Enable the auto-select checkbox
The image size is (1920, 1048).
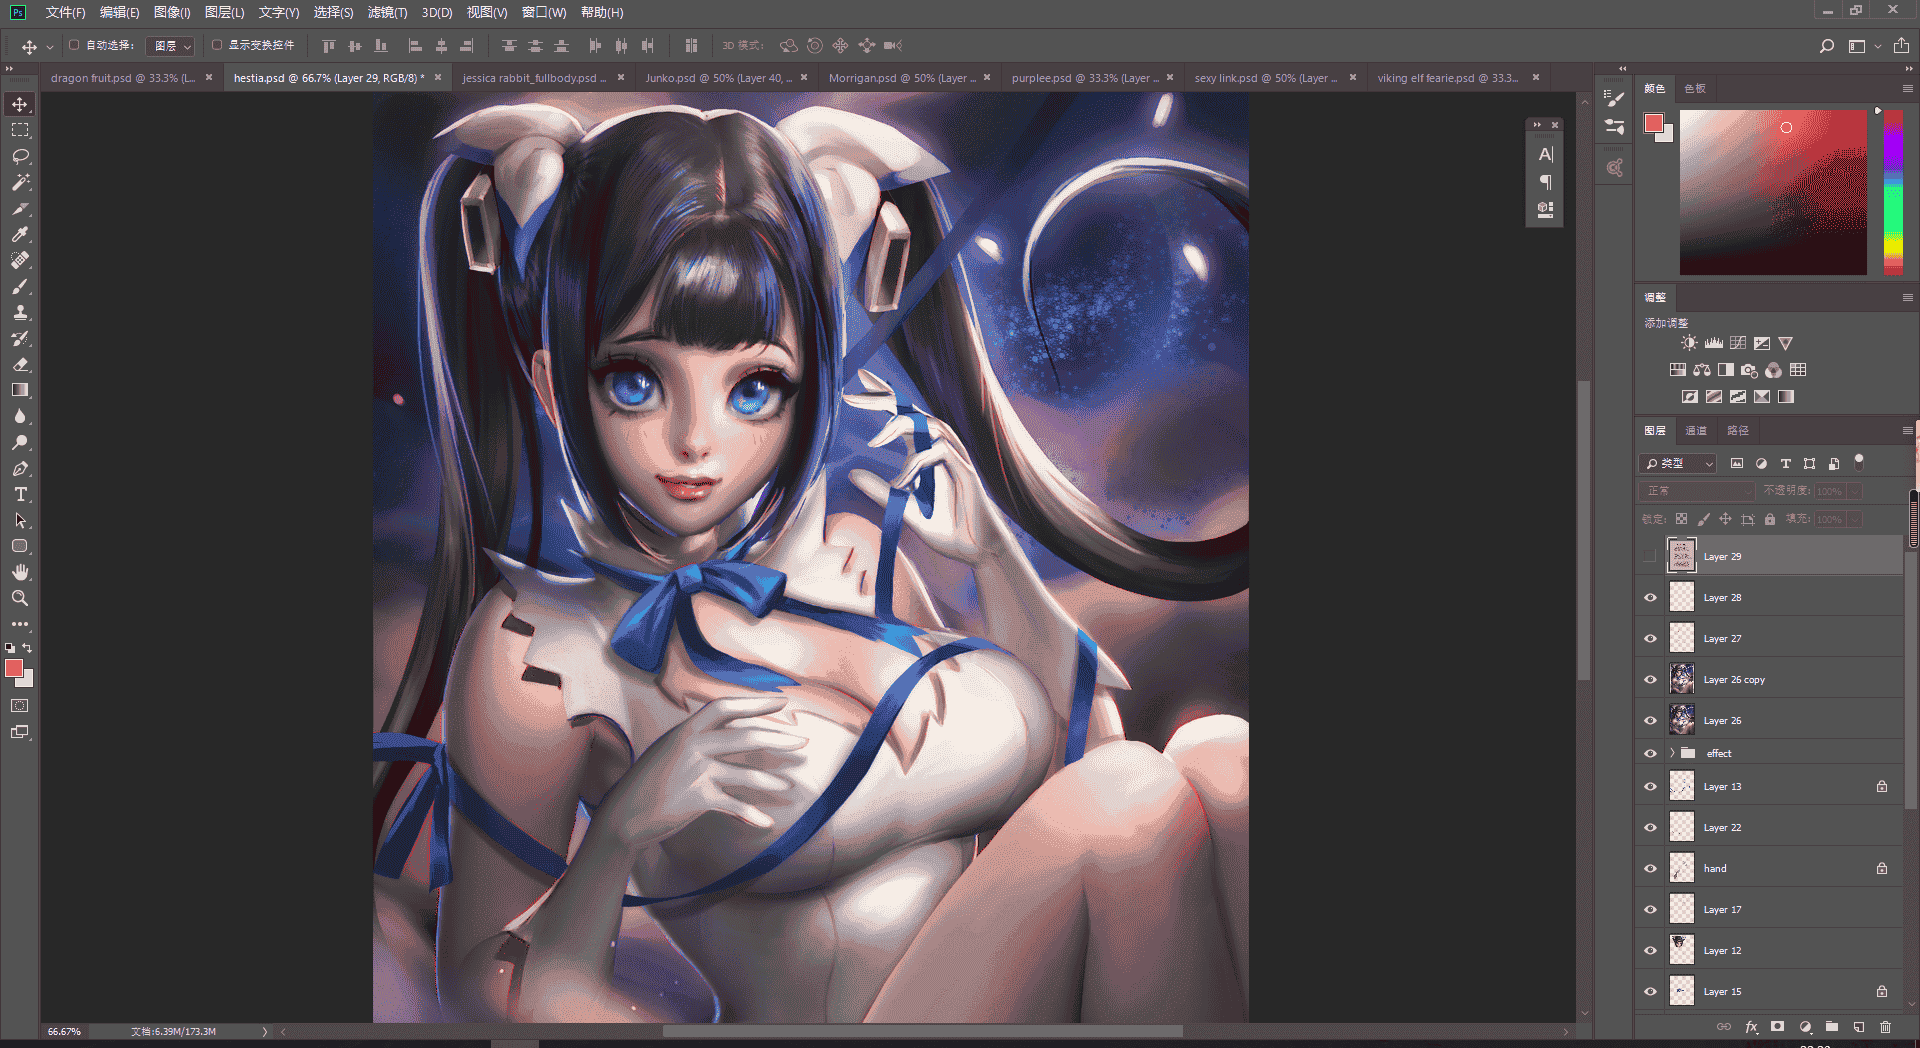pyautogui.click(x=74, y=45)
